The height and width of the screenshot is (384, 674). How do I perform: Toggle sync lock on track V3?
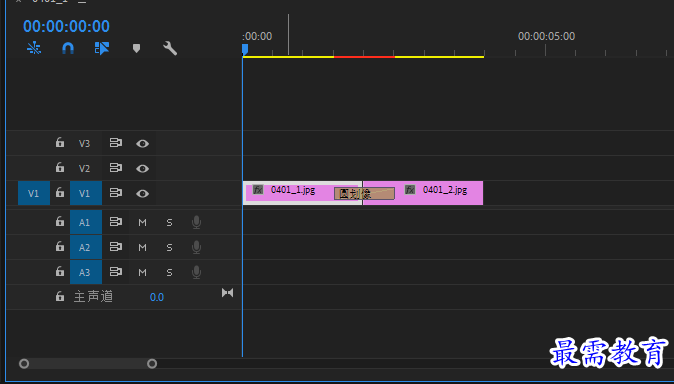click(116, 143)
